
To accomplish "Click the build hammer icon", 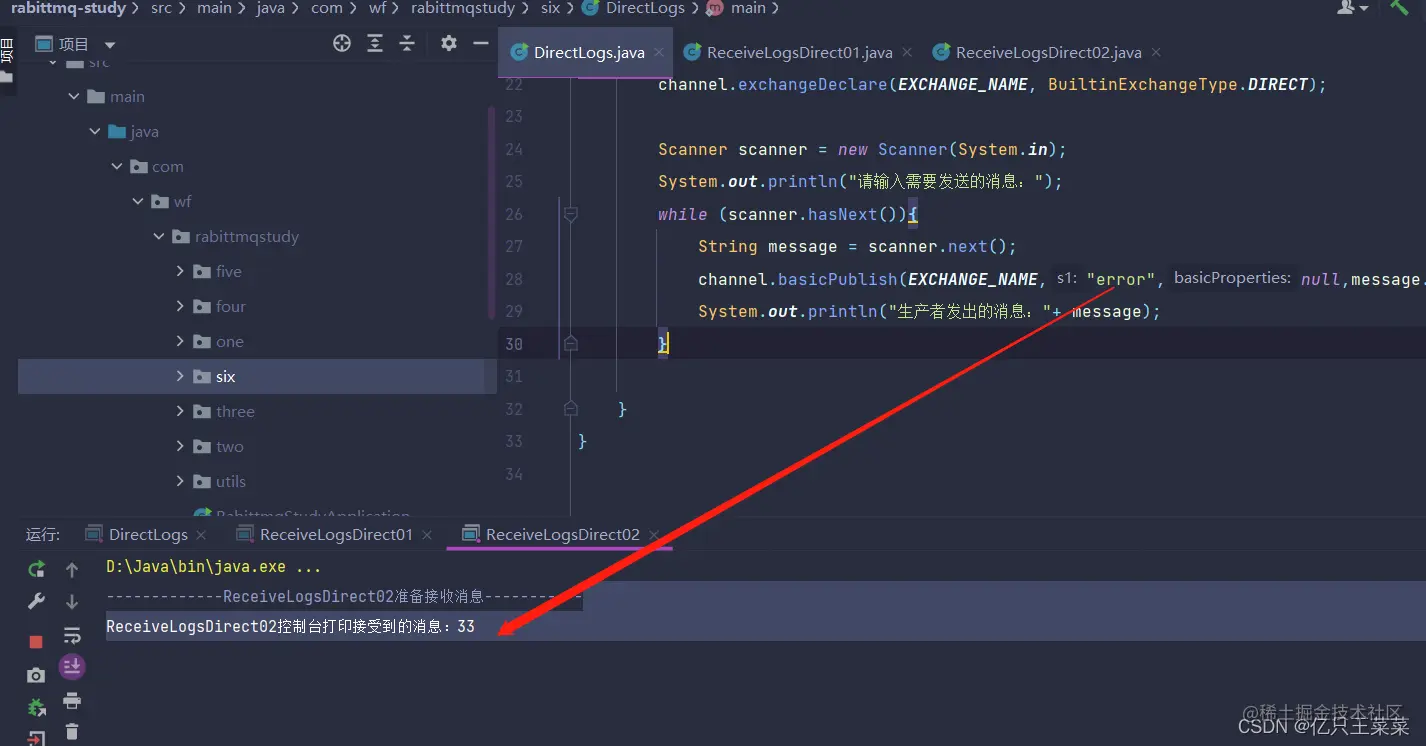I will [1399, 6].
